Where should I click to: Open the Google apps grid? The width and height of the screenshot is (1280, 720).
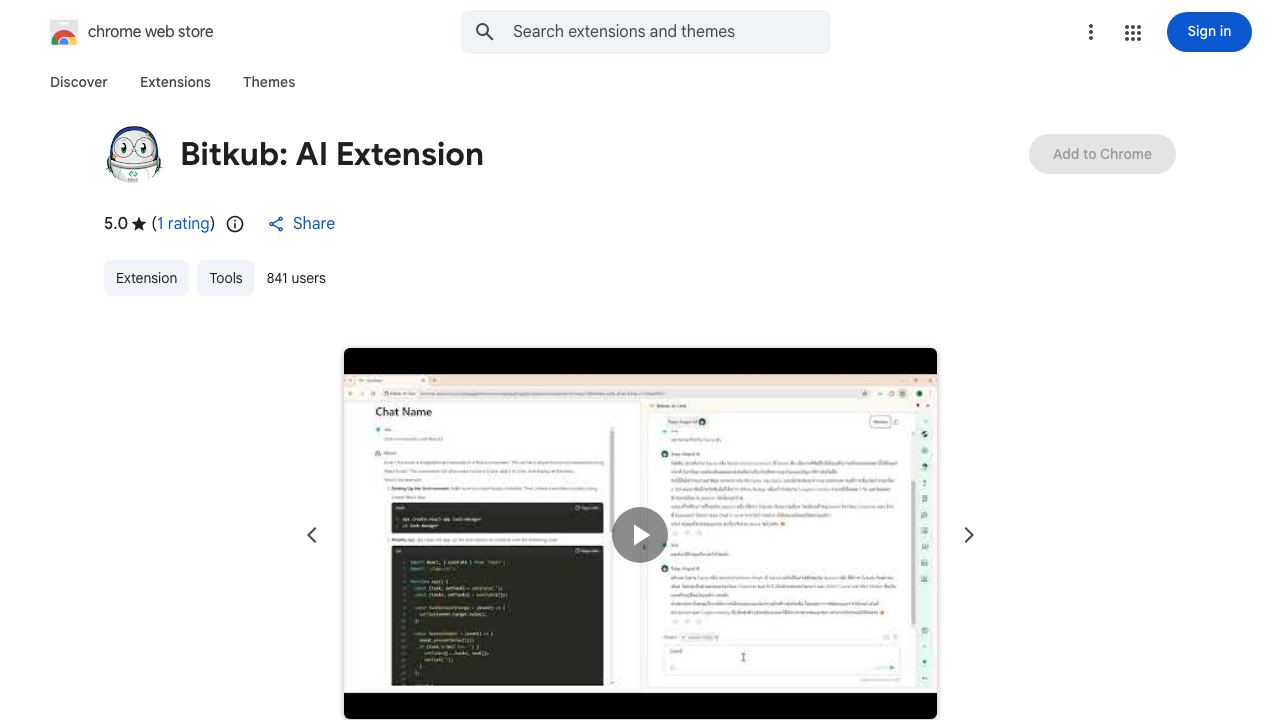(1133, 32)
